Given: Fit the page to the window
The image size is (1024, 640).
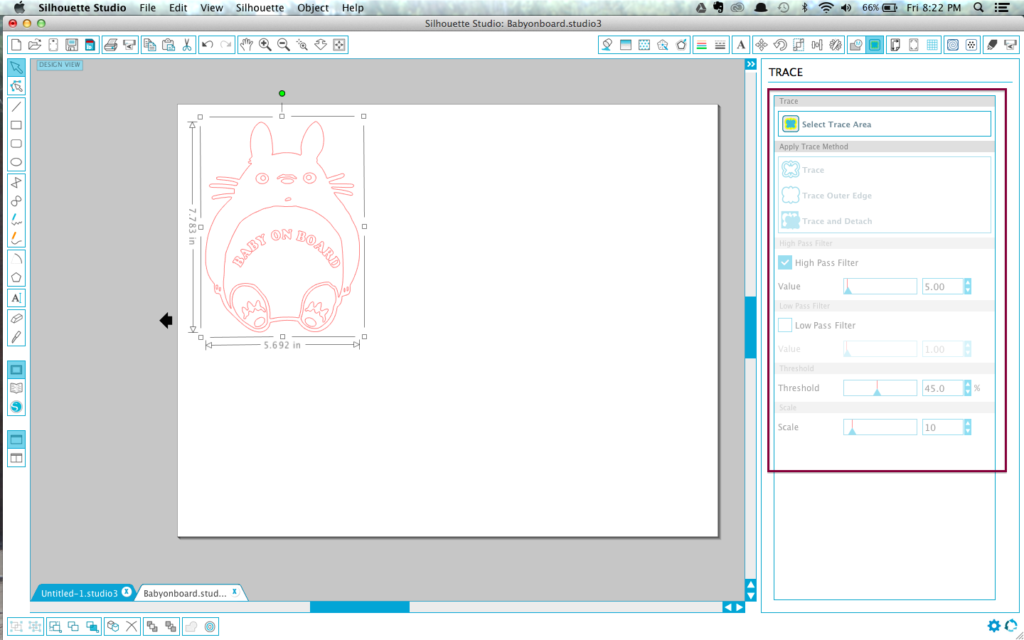Looking at the screenshot, I should pos(339,45).
